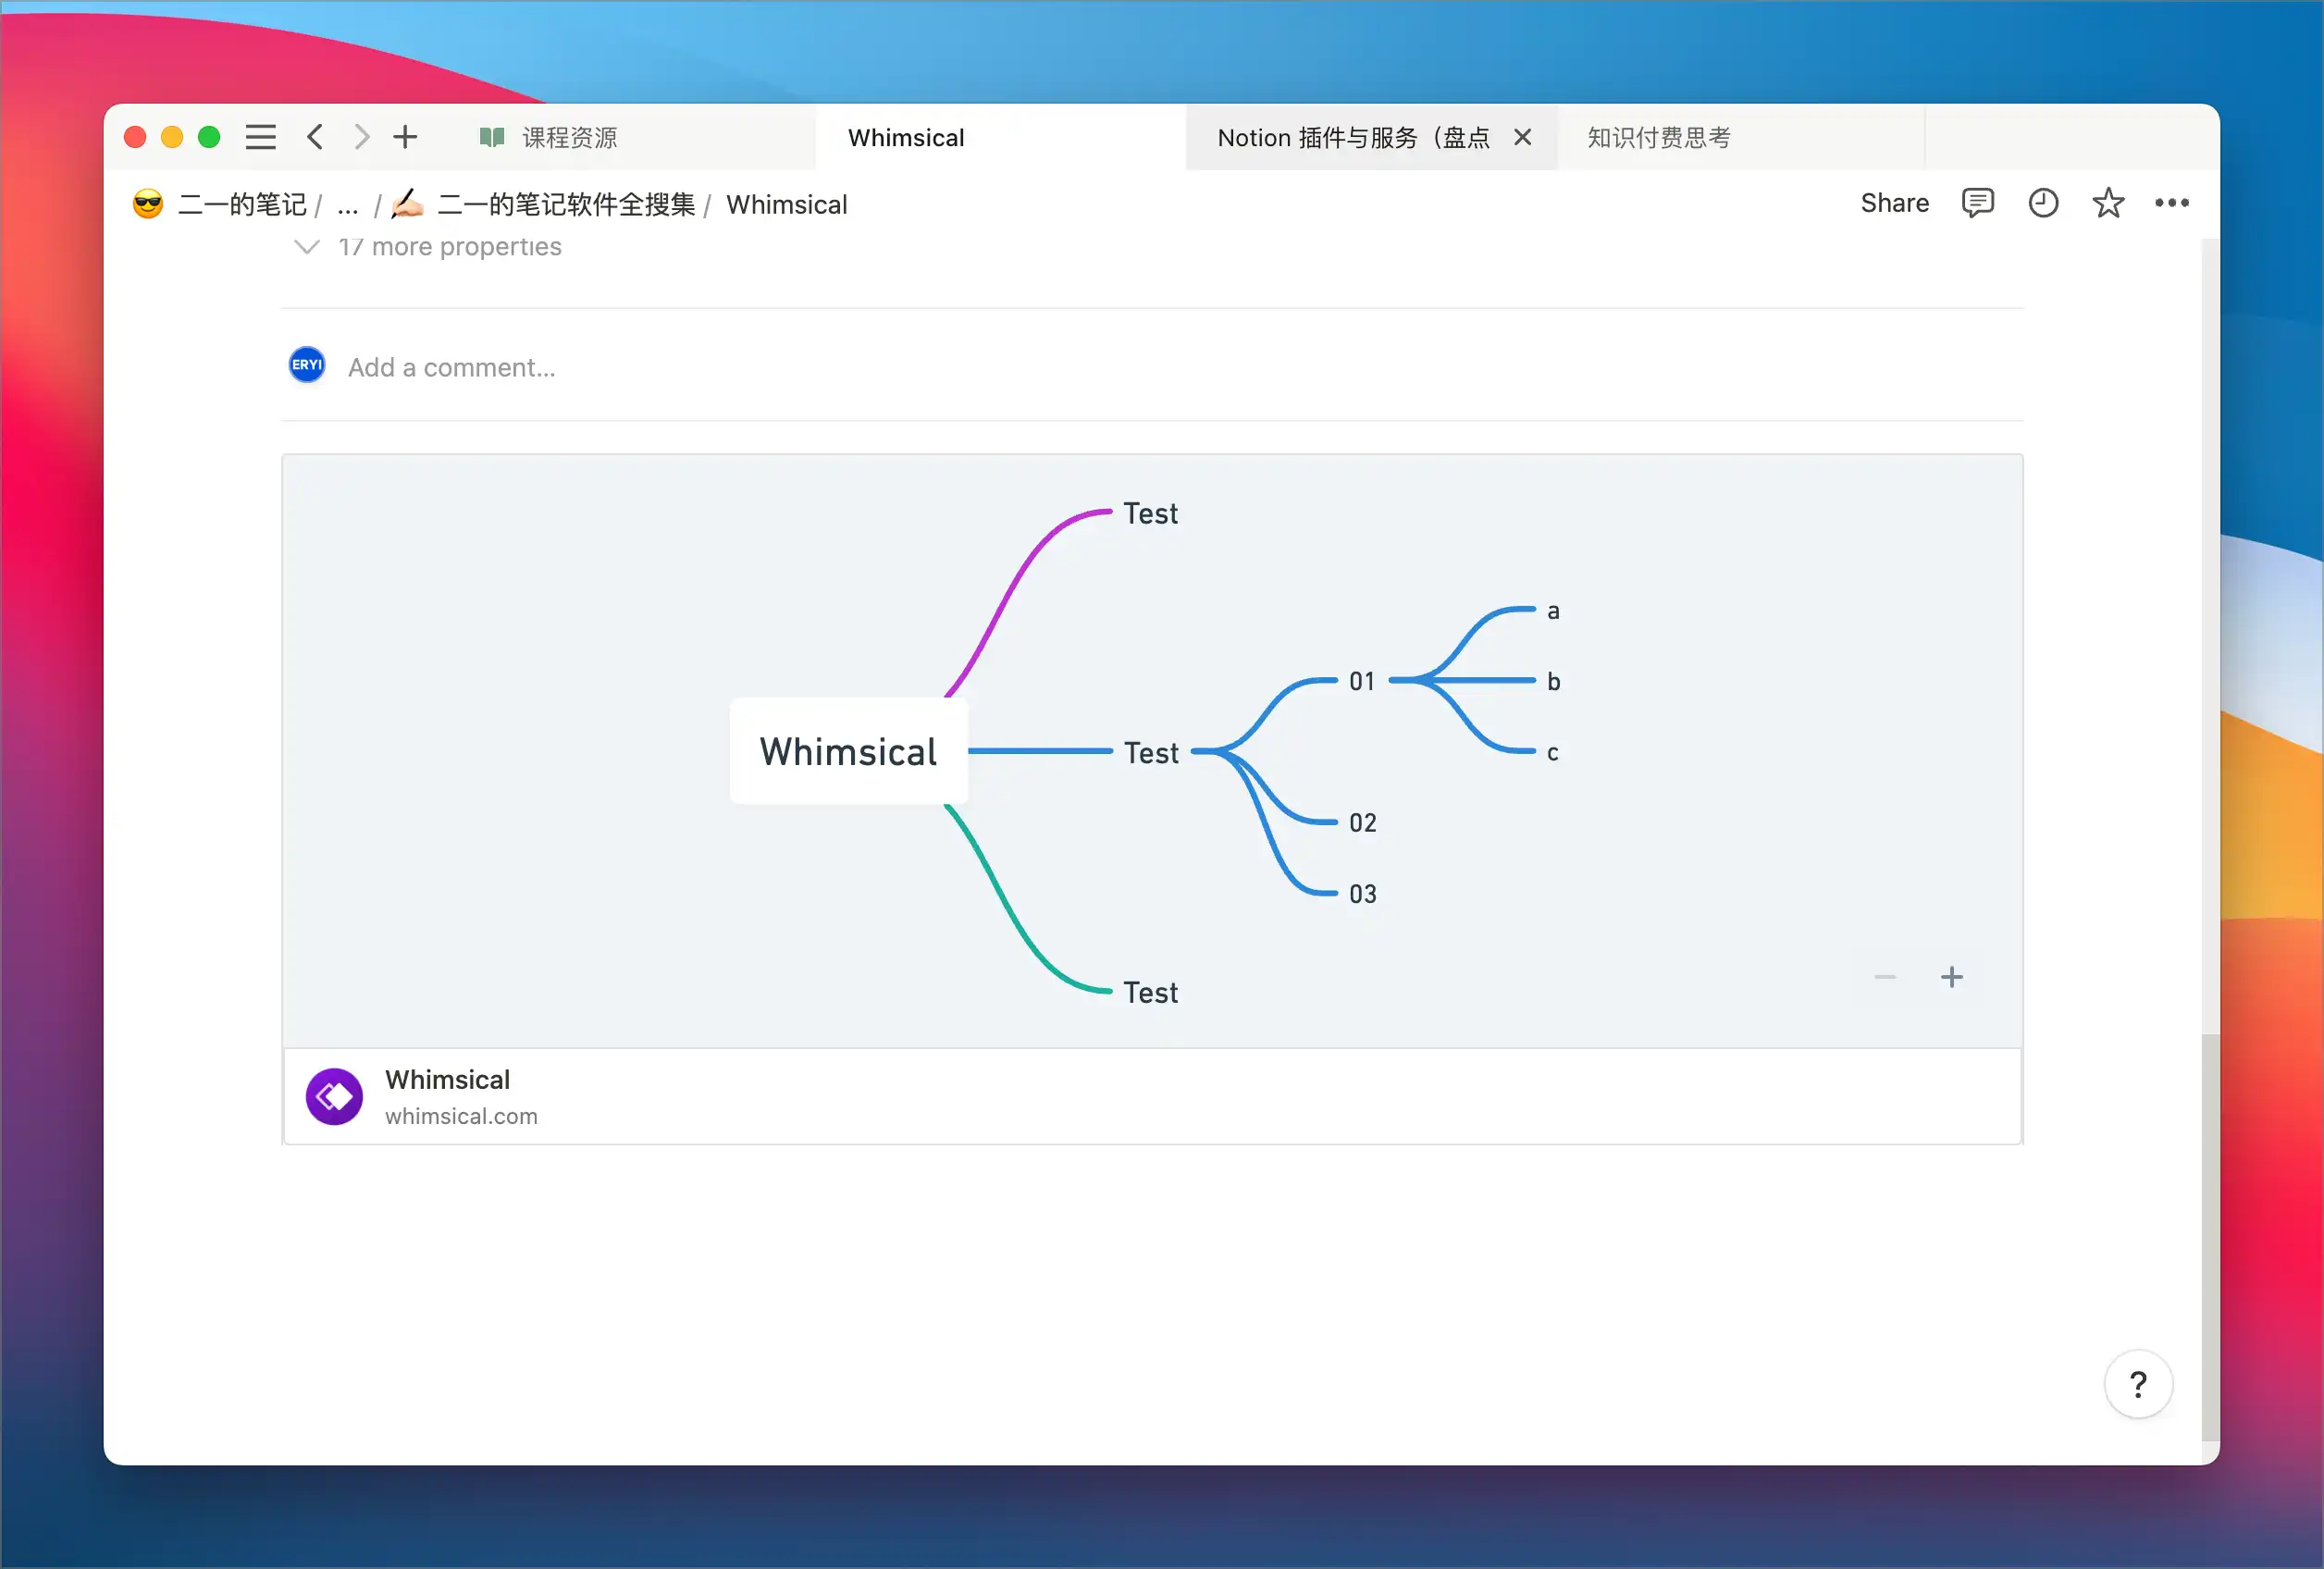Go back with the left arrow

tap(315, 137)
